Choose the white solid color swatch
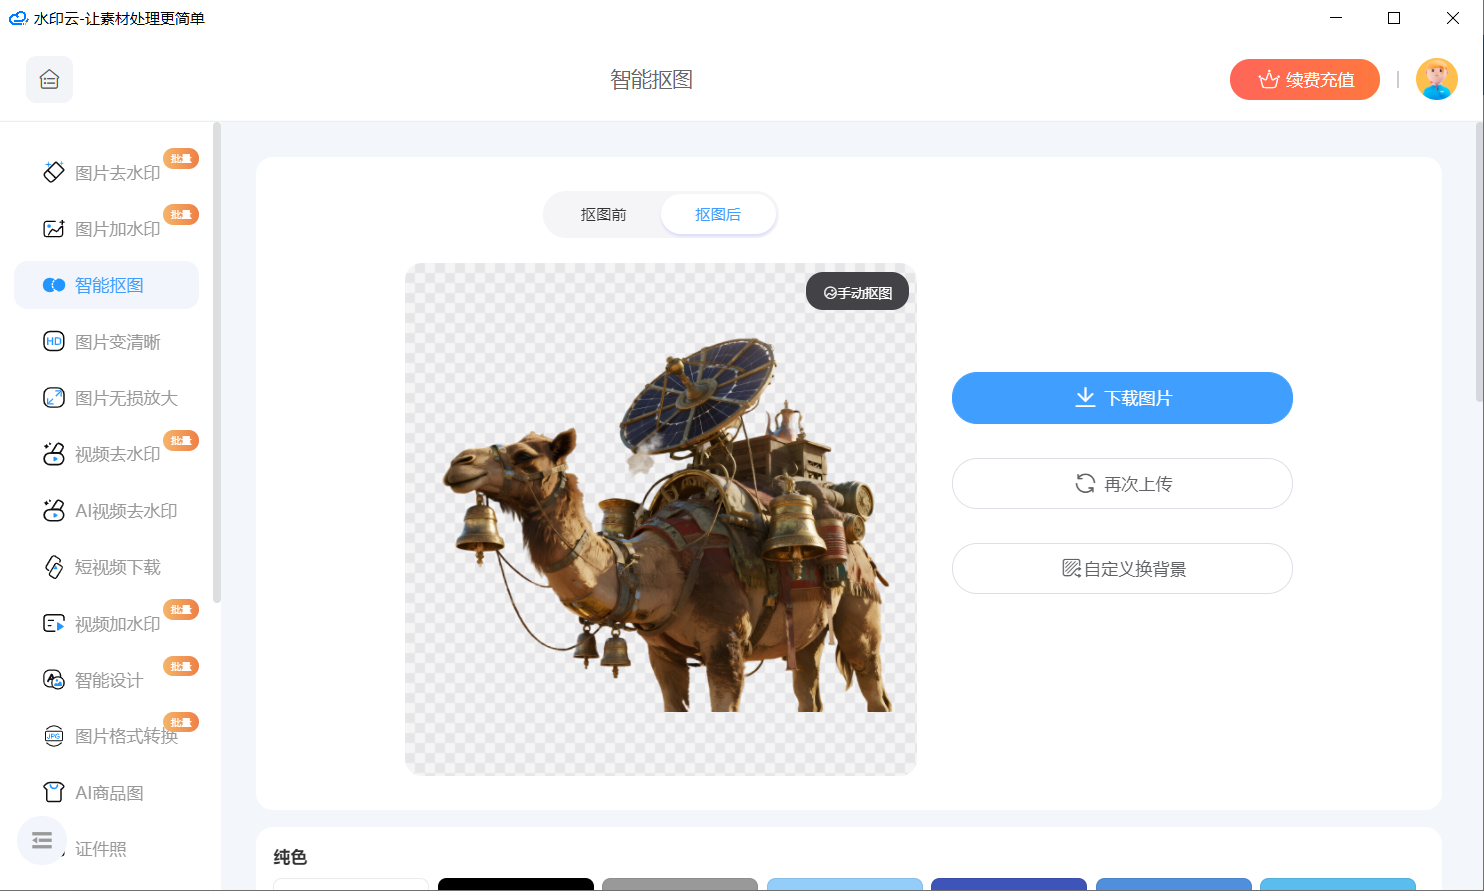The image size is (1484, 891). pyautogui.click(x=351, y=884)
